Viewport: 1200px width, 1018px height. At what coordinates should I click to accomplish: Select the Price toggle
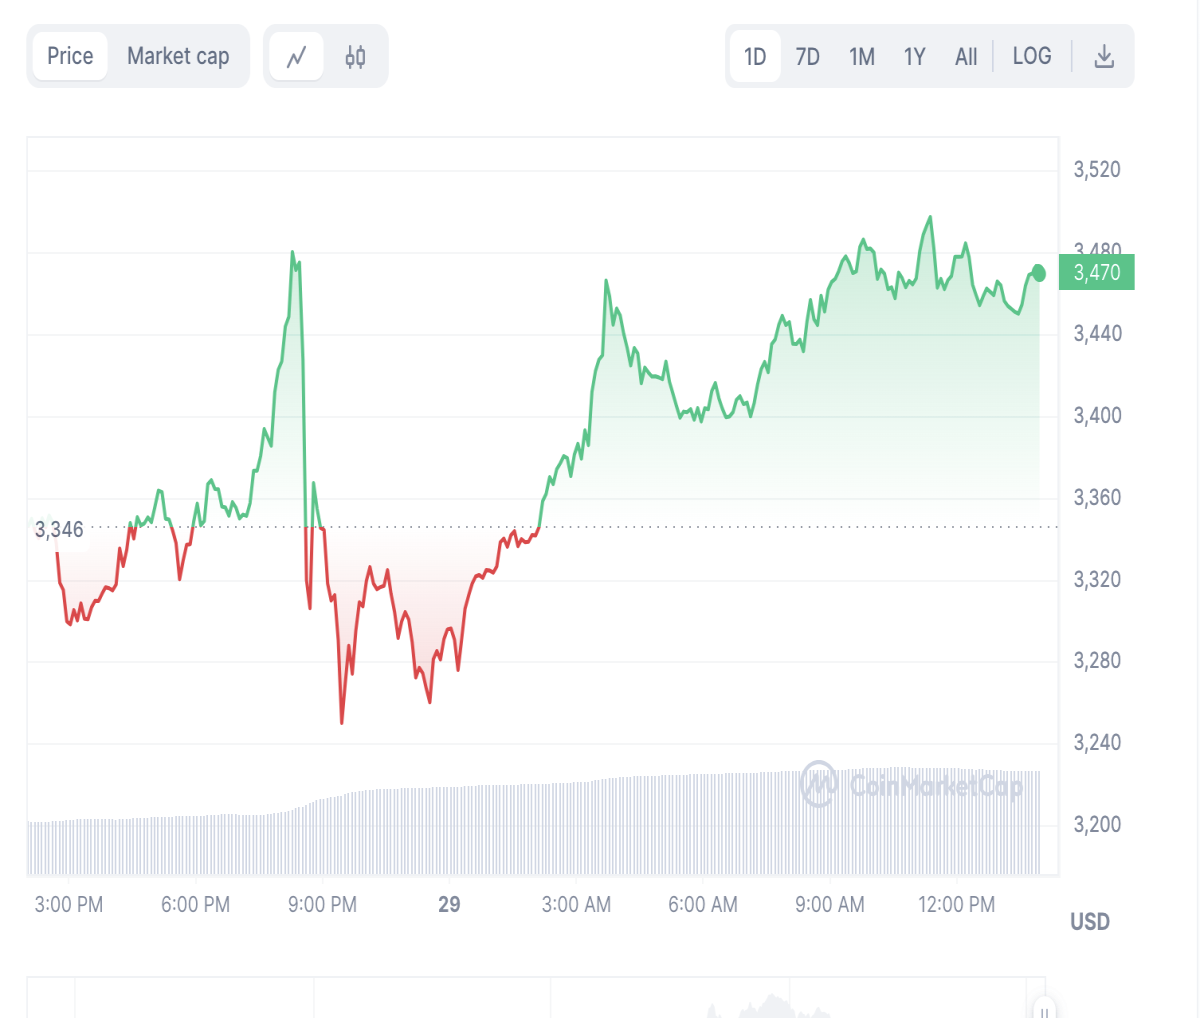tap(70, 56)
